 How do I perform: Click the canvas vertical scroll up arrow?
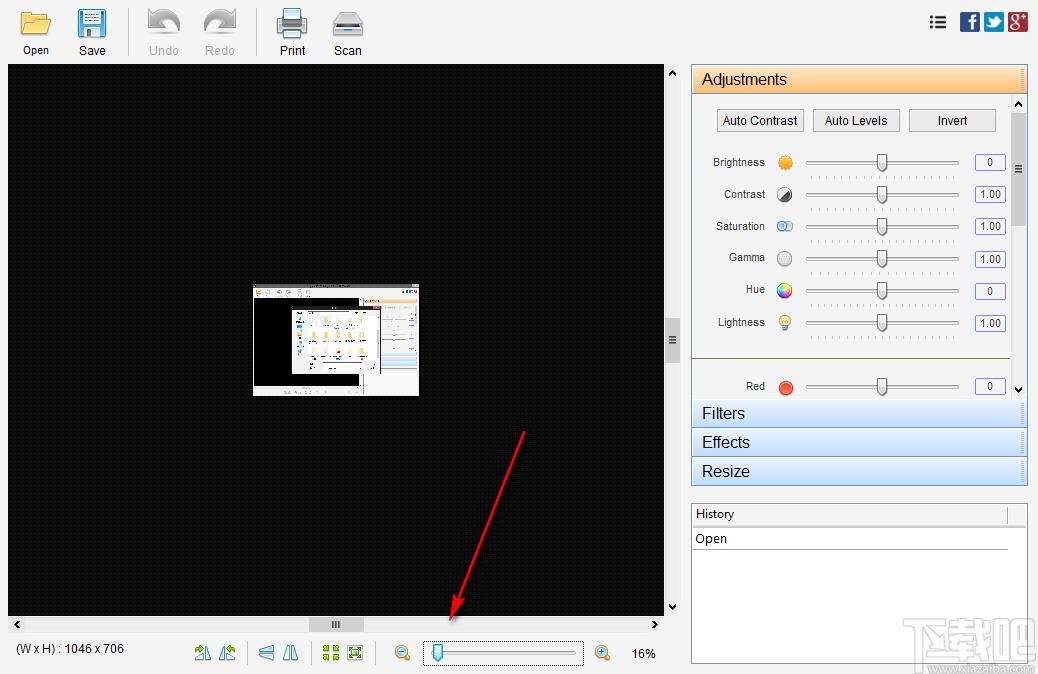pos(673,73)
